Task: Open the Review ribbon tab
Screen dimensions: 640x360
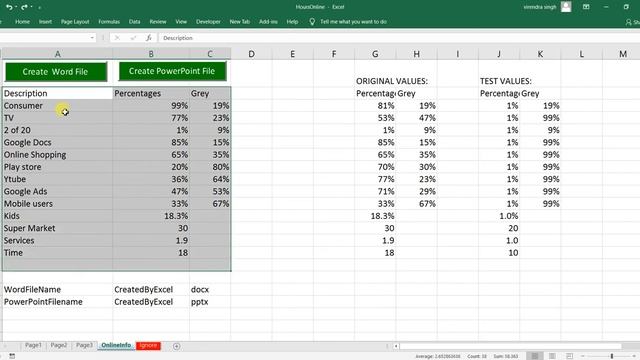Action: (x=158, y=22)
